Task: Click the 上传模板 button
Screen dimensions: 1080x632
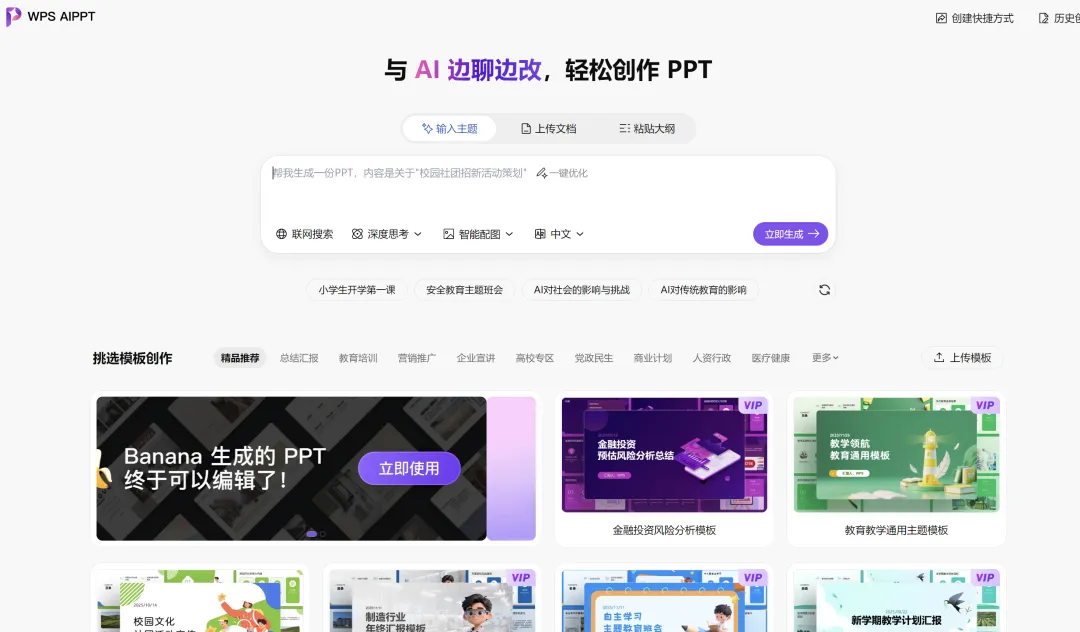Action: [x=962, y=357]
